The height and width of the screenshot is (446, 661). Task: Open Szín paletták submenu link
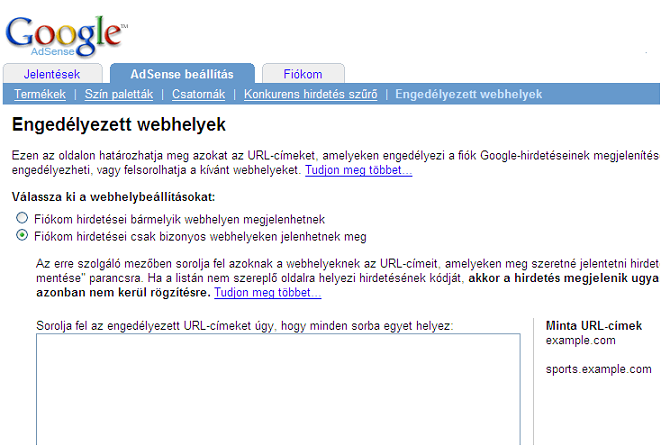pos(119,94)
